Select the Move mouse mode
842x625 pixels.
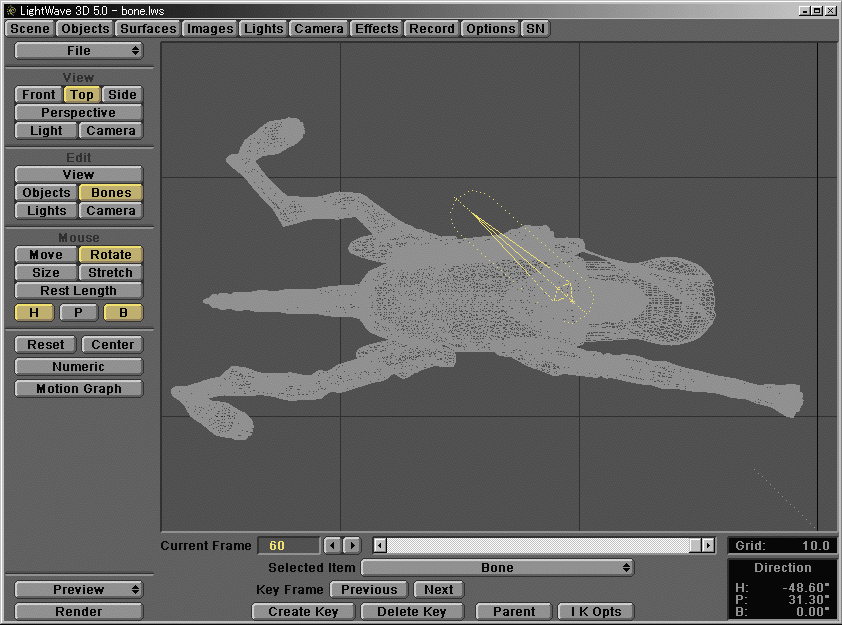45,254
